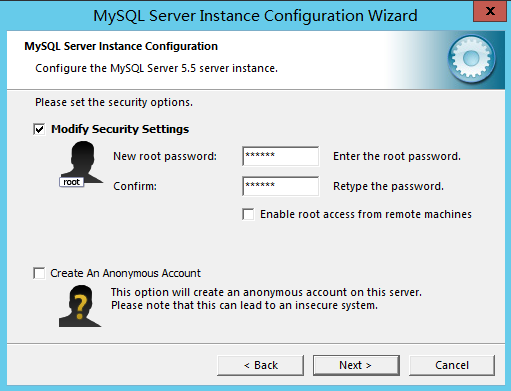
Task: Click the bold MySQL Server Instance Configuration heading
Action: tap(121, 46)
